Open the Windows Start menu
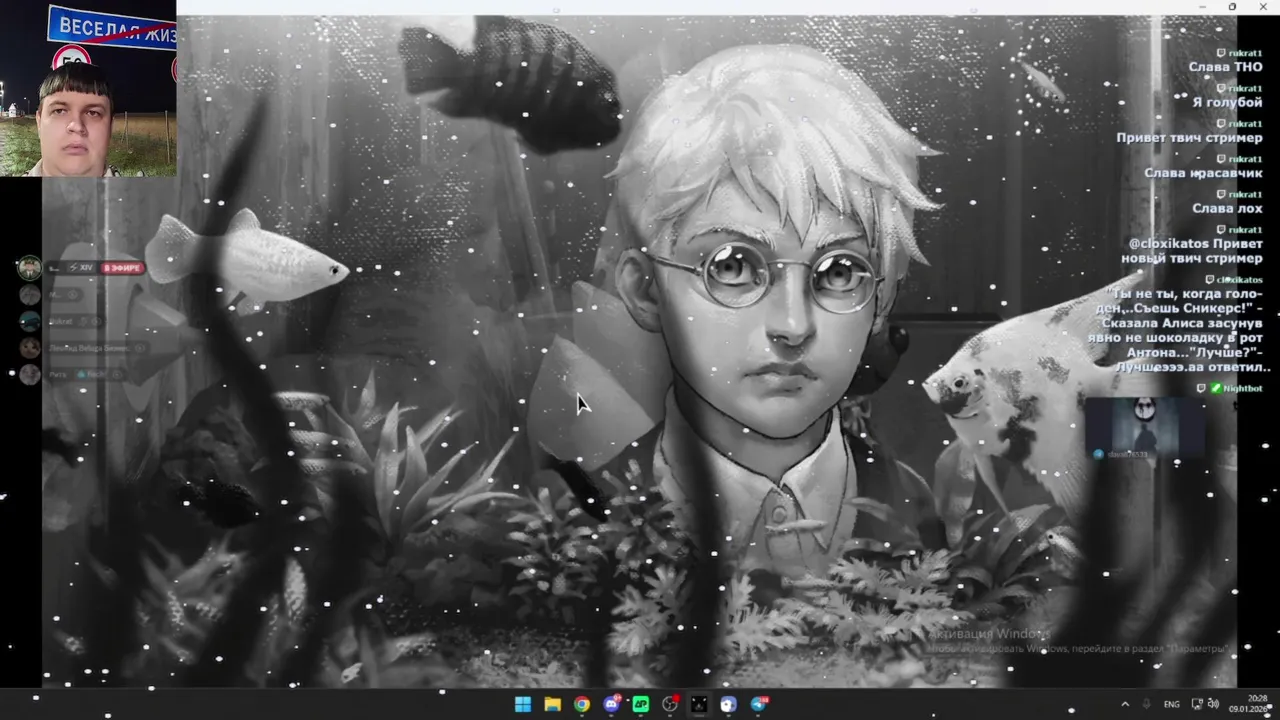 (523, 705)
